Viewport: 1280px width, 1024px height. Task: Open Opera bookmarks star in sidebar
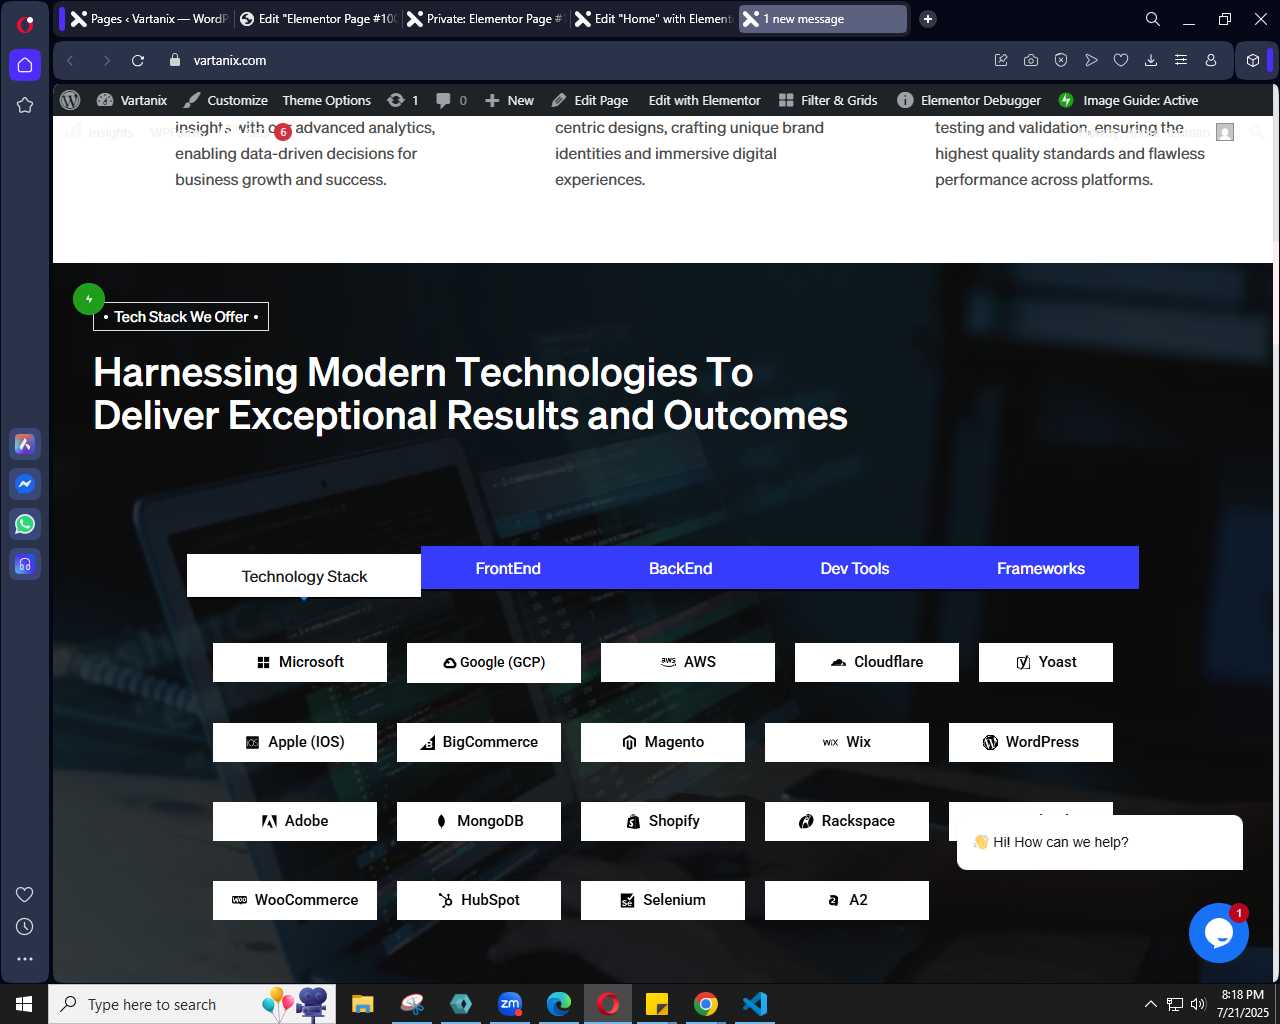pyautogui.click(x=25, y=105)
